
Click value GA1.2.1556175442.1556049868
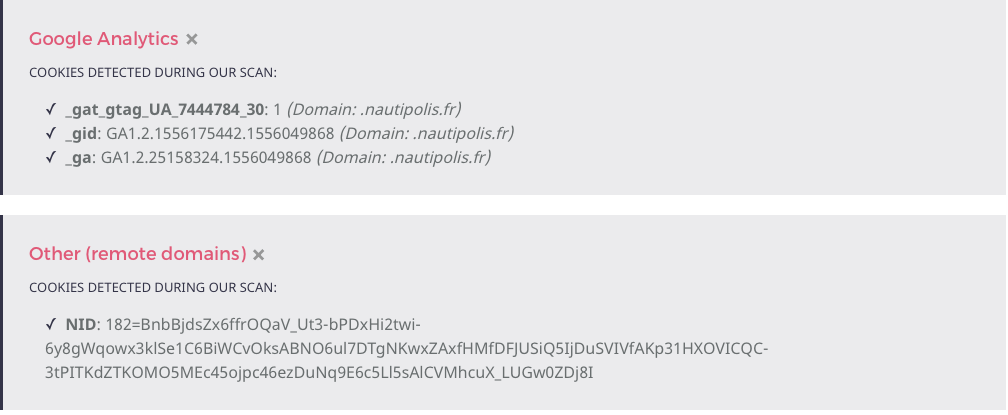coord(219,134)
